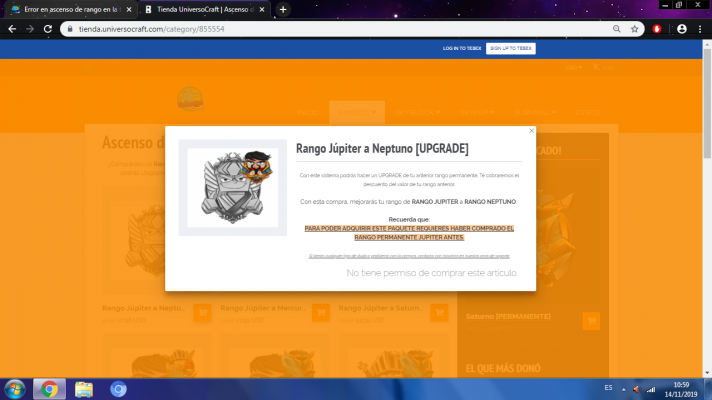Open the red extension icon in toolbar
712x400 pixels.
657,29
